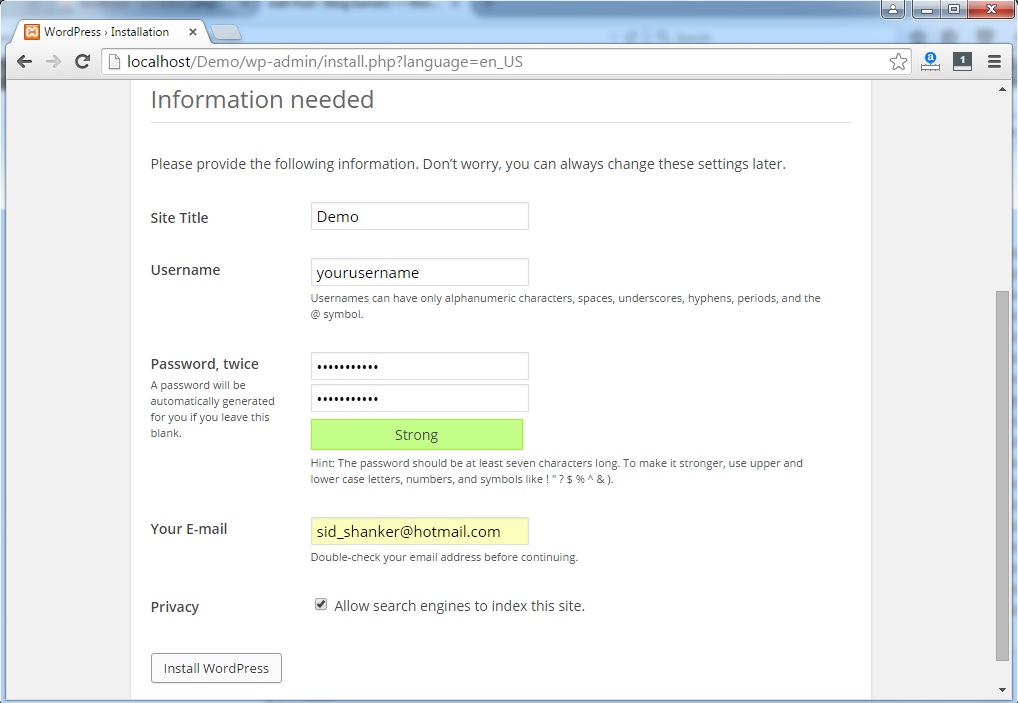Viewport: 1018px width, 703px height.
Task: Click the scrollbar up arrow
Action: (1002, 90)
